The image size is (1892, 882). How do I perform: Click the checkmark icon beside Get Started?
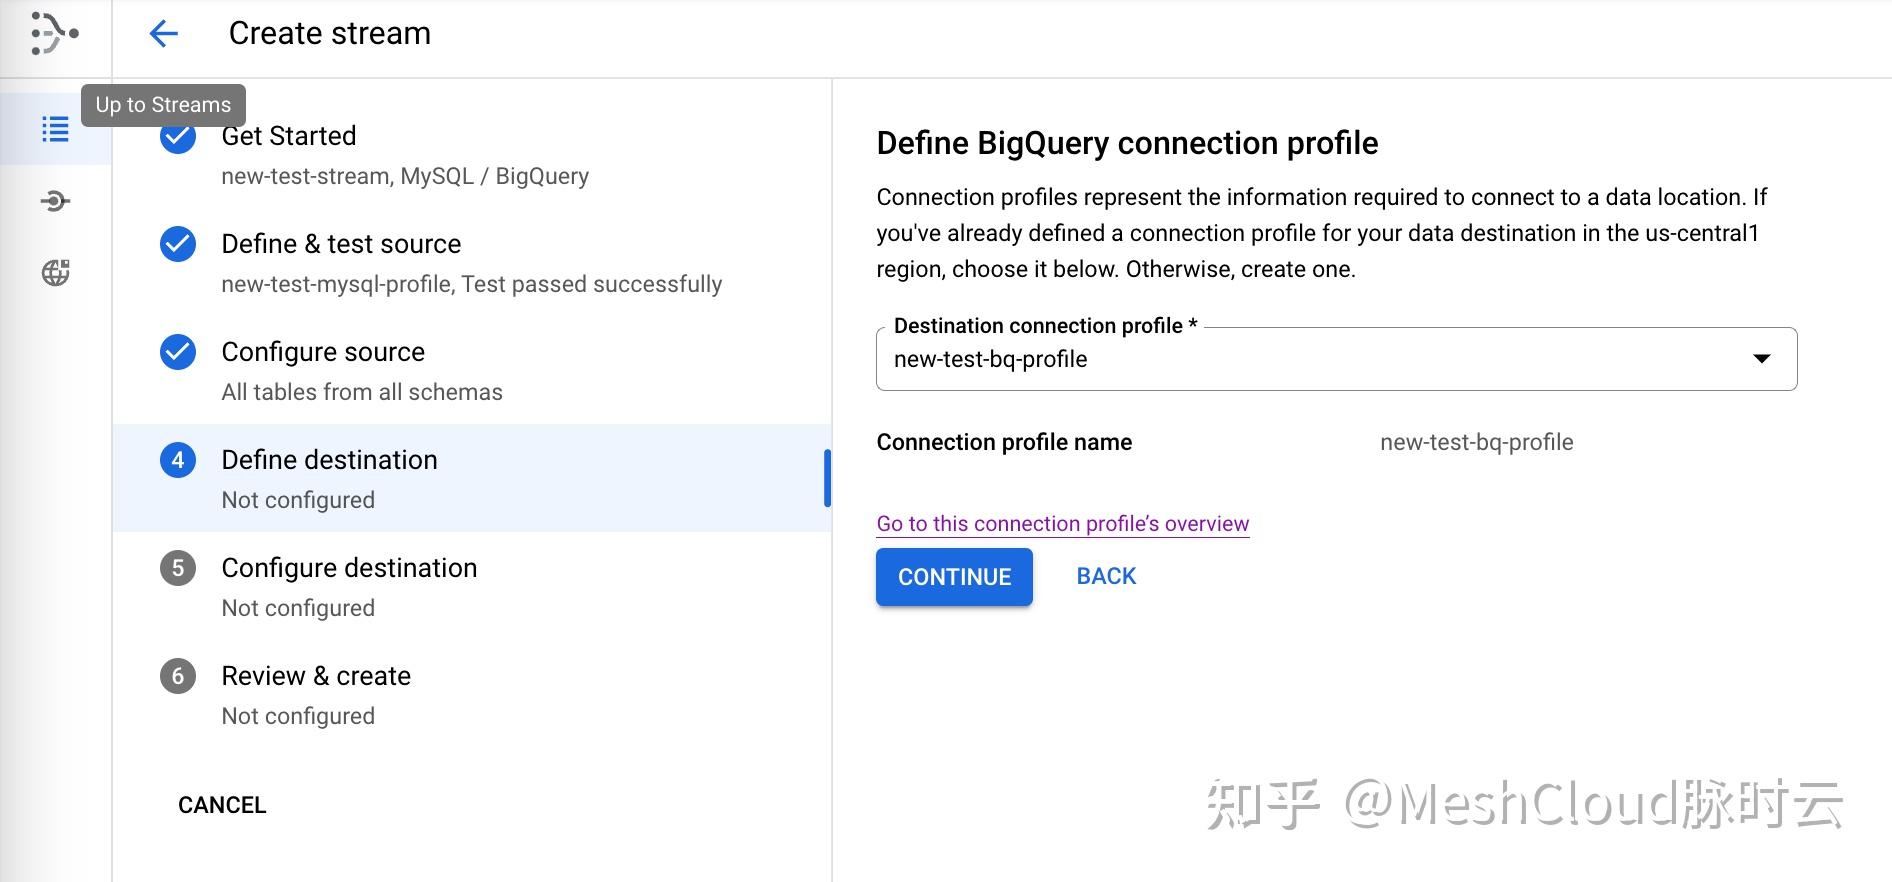coord(177,136)
